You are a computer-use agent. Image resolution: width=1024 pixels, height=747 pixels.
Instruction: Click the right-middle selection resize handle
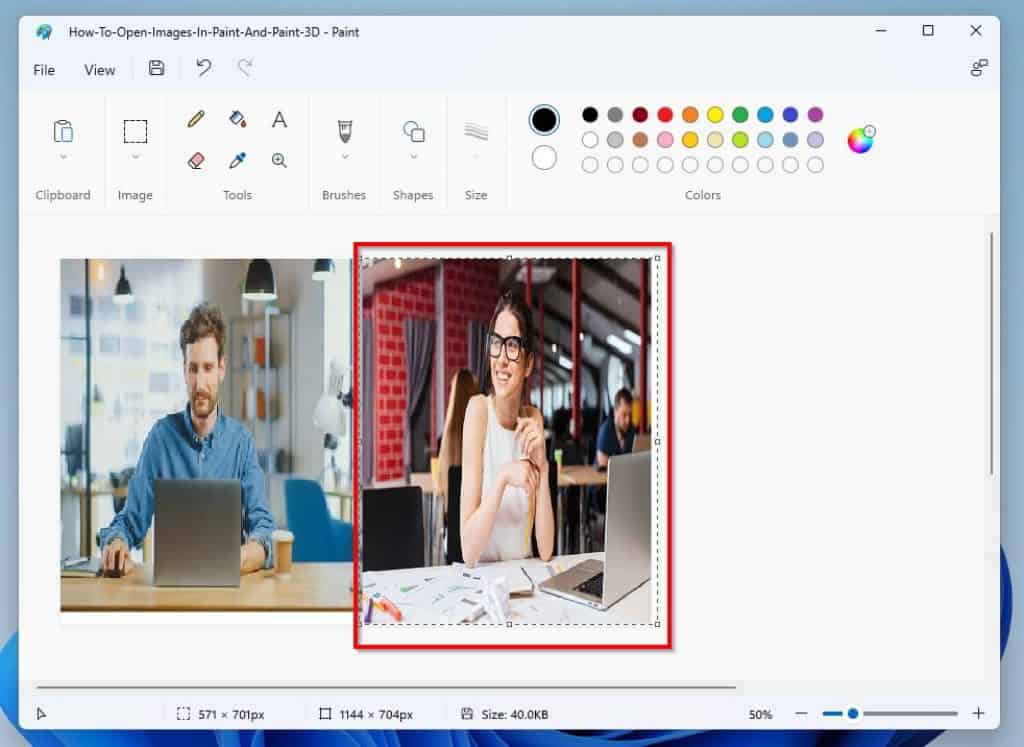[657, 441]
